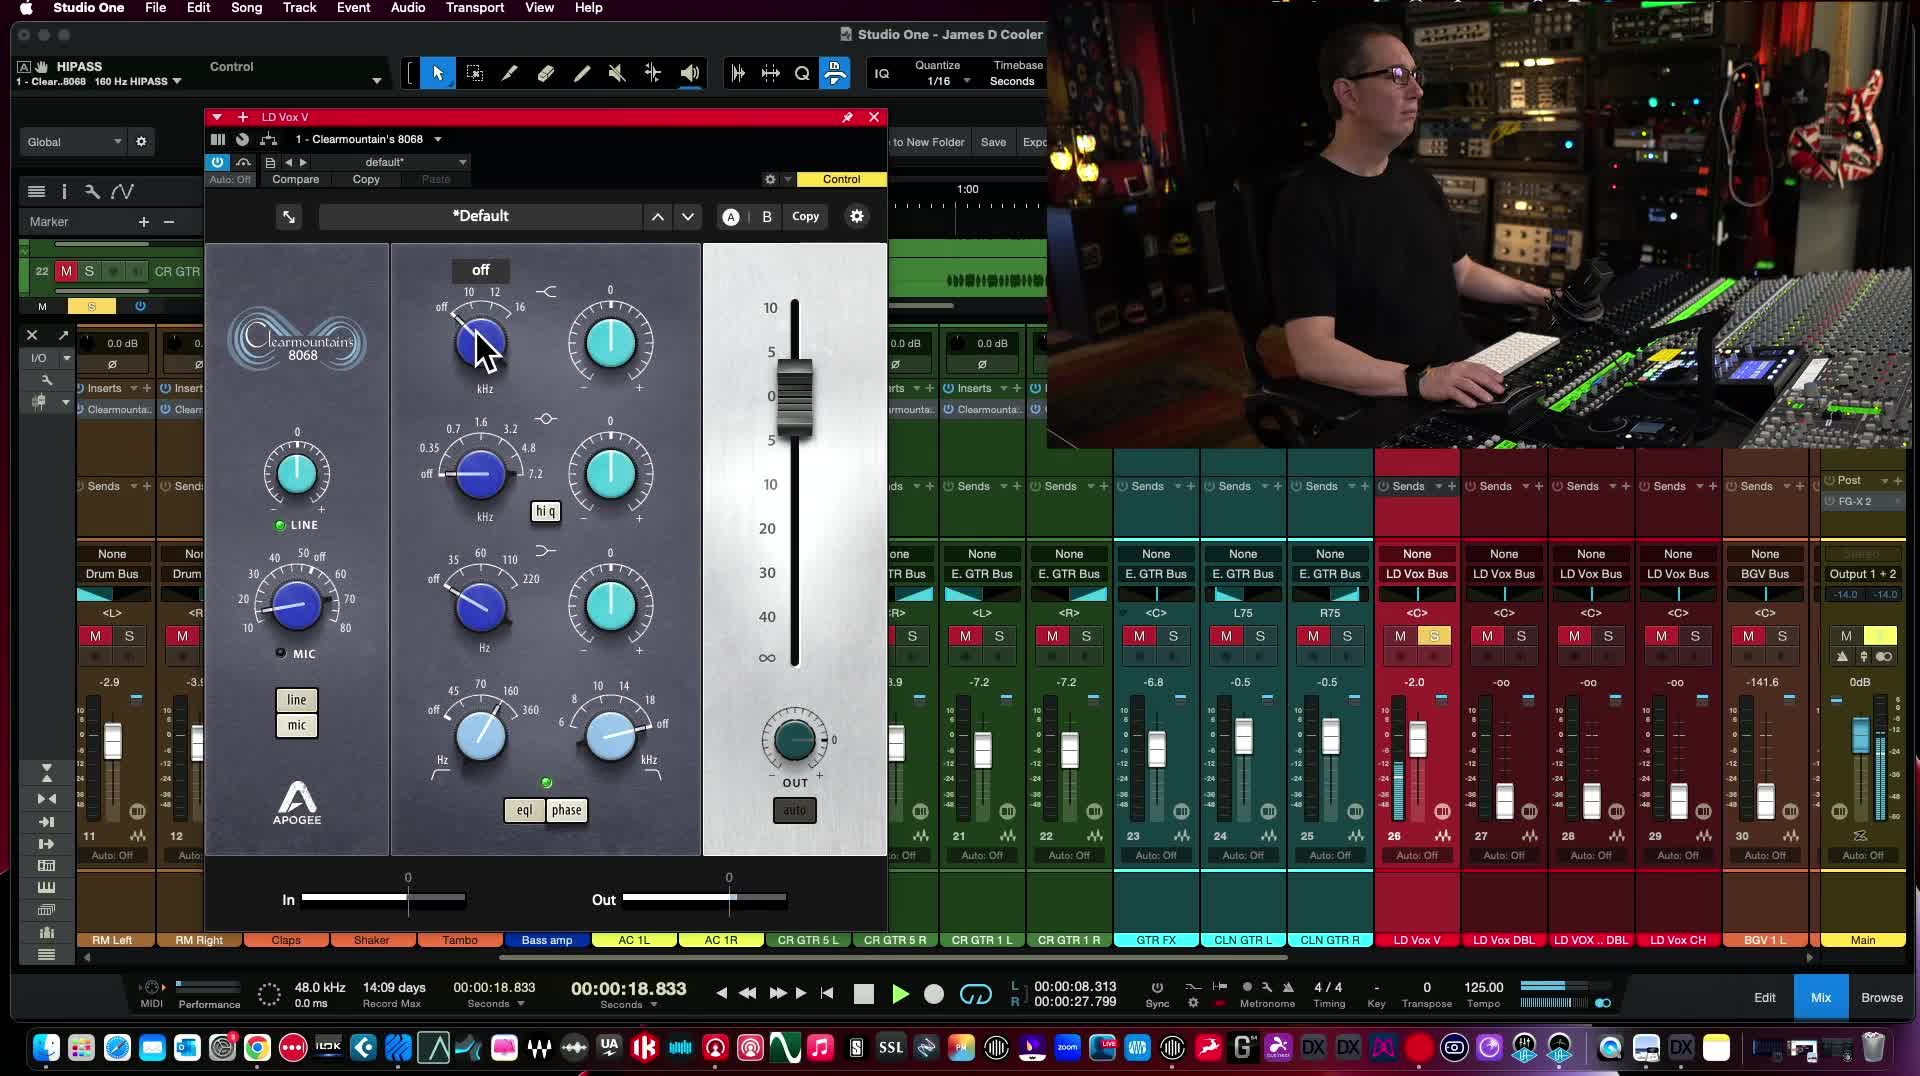Open the Transport menu

(x=474, y=8)
